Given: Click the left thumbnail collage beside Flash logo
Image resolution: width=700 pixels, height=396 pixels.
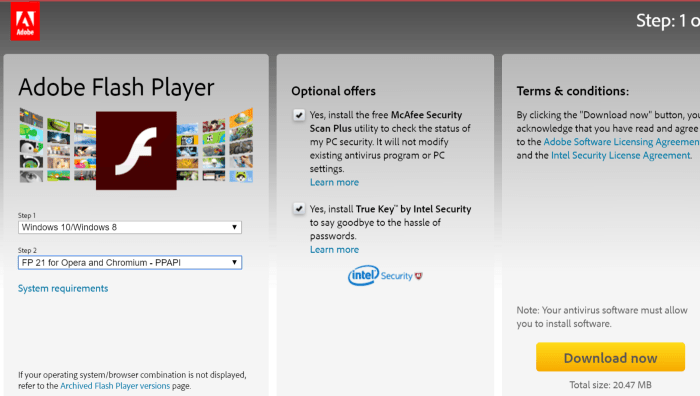Looking at the screenshot, I should (x=57, y=146).
